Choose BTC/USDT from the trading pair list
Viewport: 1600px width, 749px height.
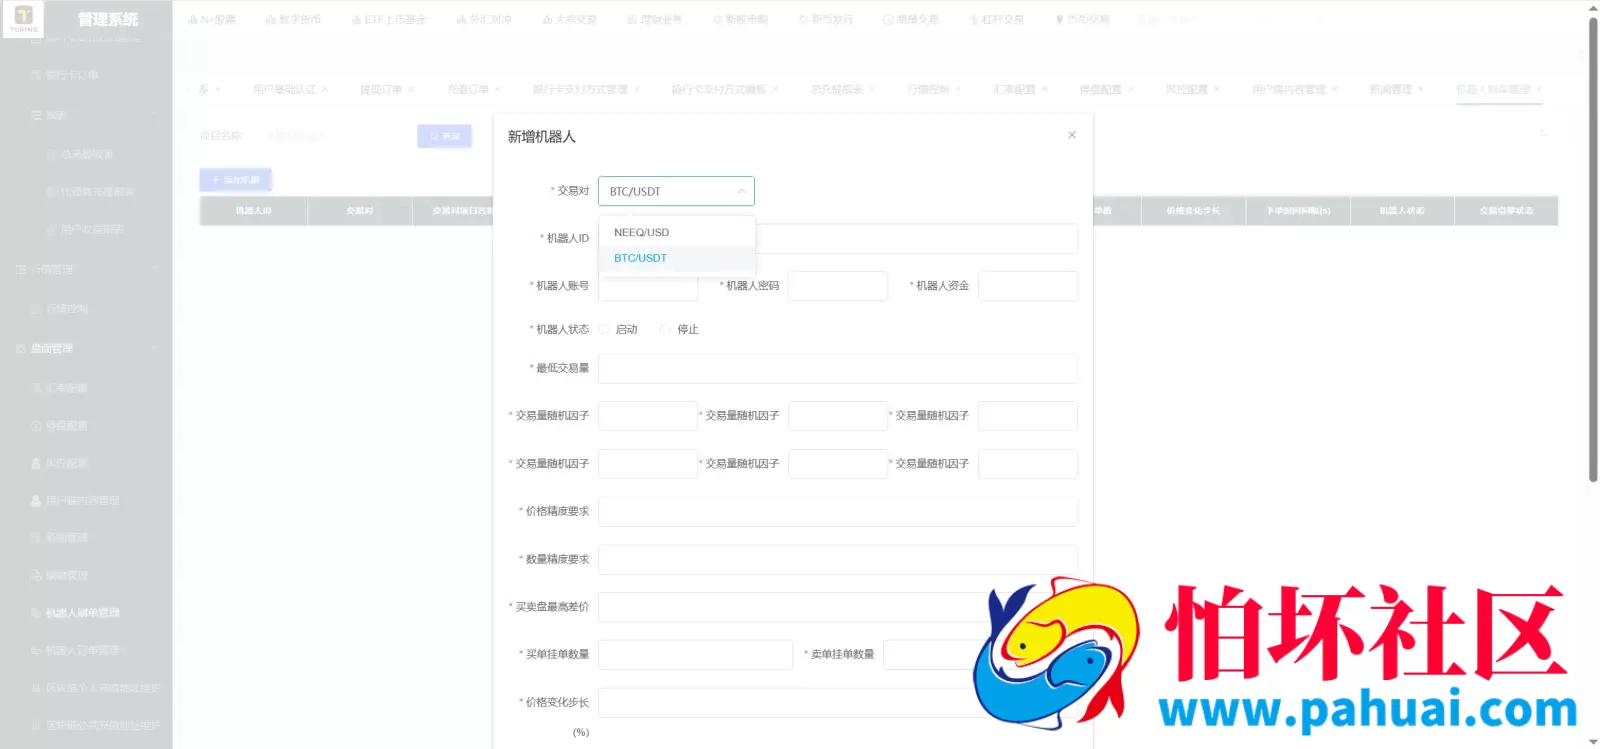pyautogui.click(x=677, y=258)
